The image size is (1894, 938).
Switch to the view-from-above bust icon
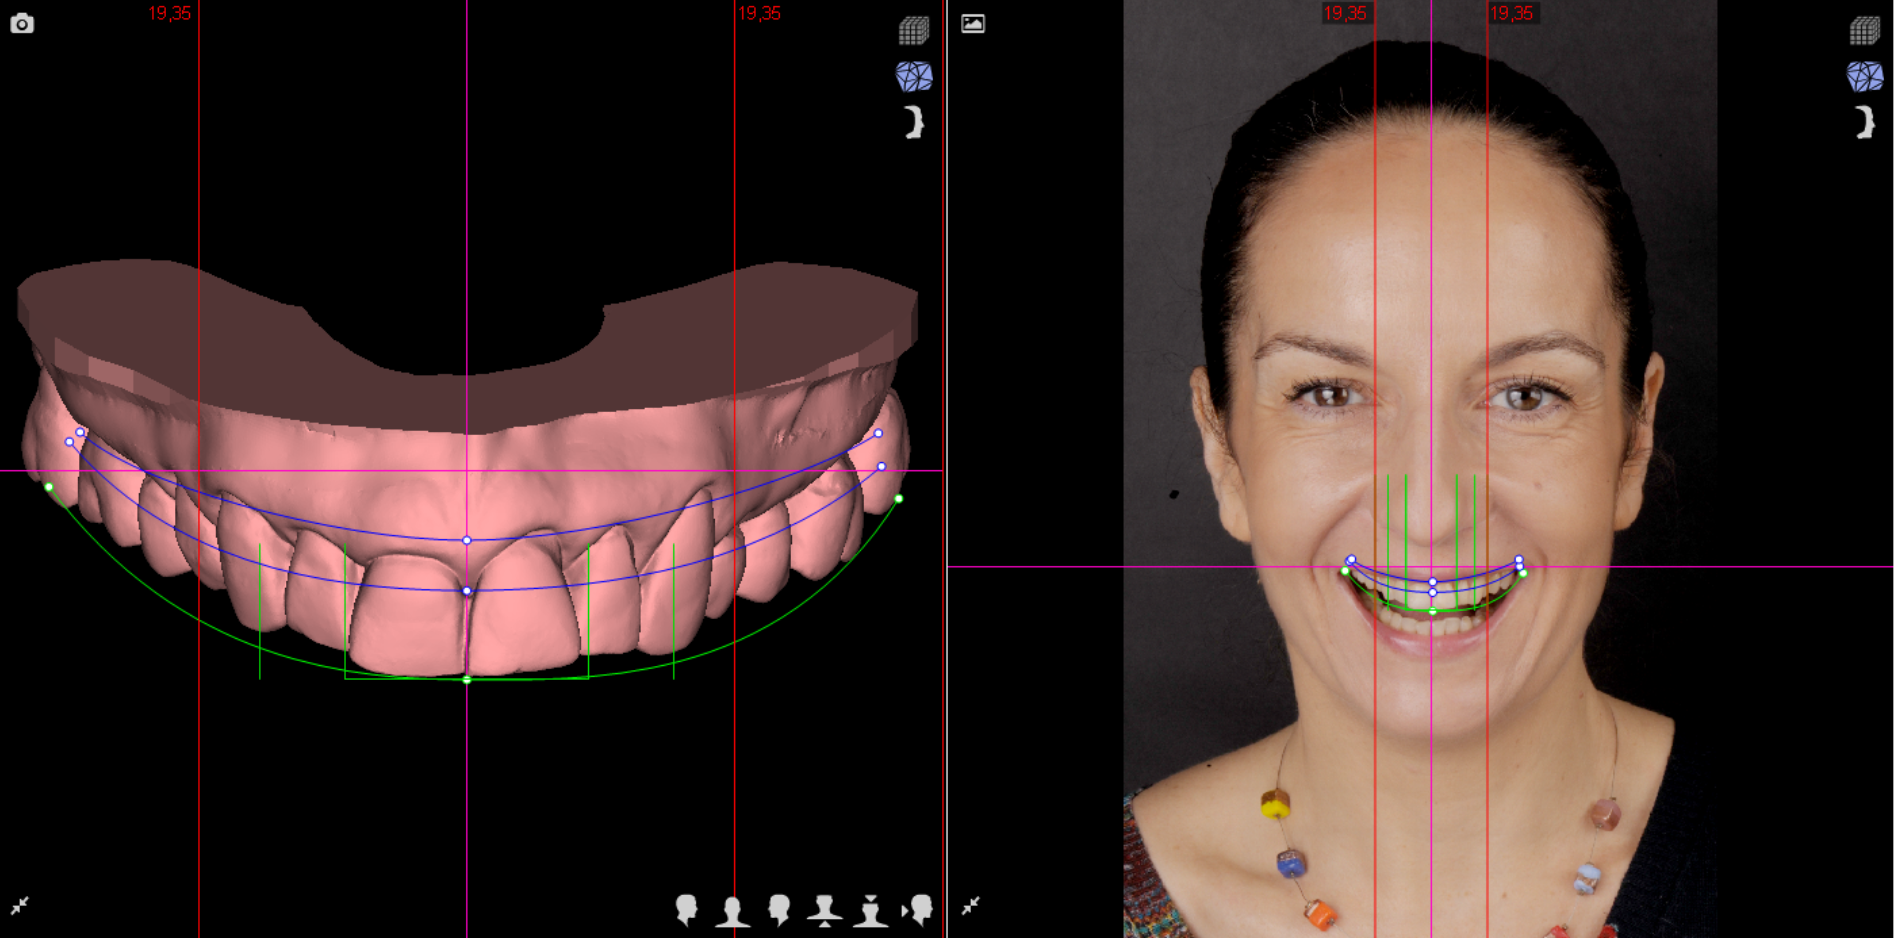click(x=870, y=911)
